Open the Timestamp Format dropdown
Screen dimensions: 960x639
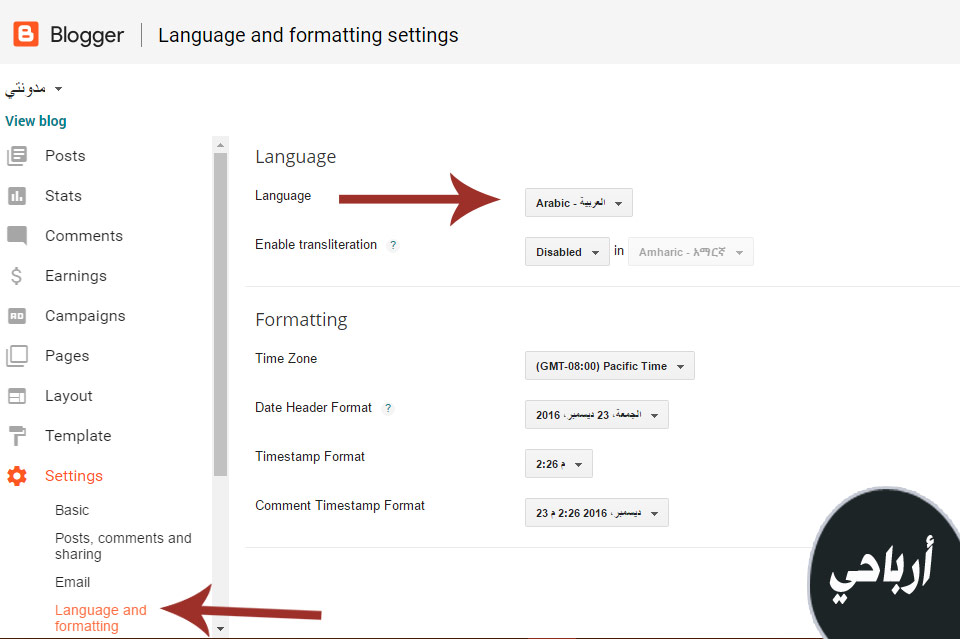coord(558,464)
